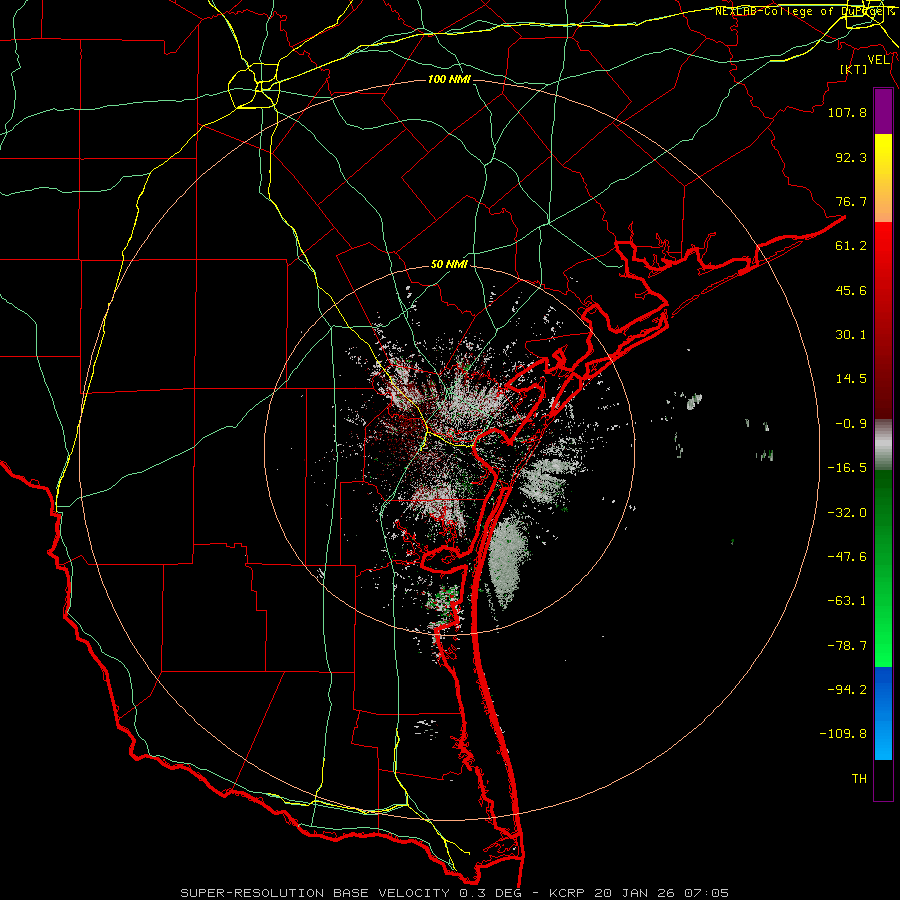Image resolution: width=900 pixels, height=900 pixels.
Task: Click the 92.3 legend value
Action: [x=851, y=157]
